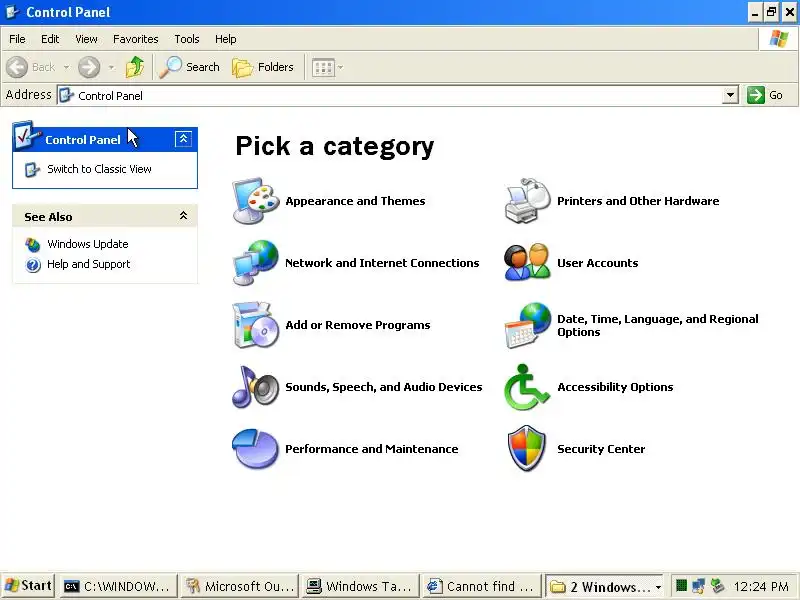Click the network computers tray icon
The height and width of the screenshot is (600, 800).
click(x=698, y=586)
